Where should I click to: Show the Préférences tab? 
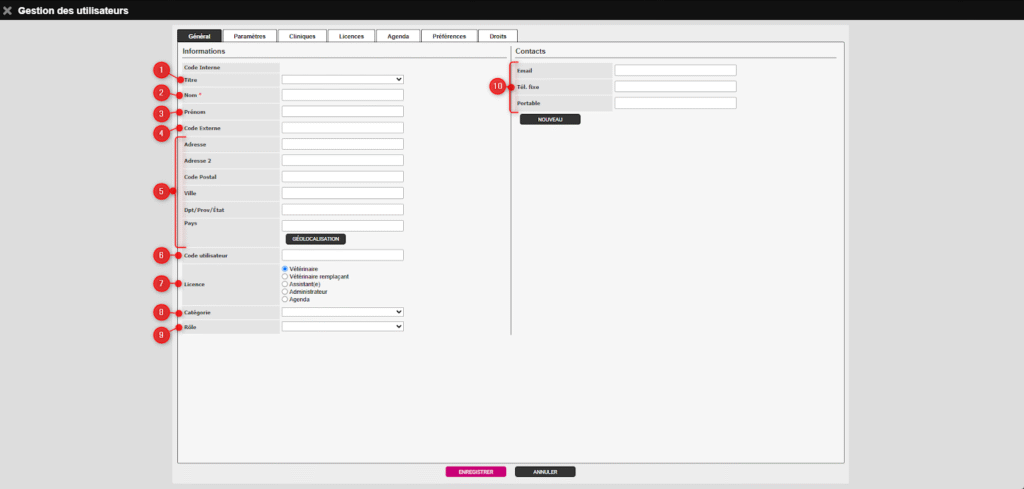click(449, 36)
